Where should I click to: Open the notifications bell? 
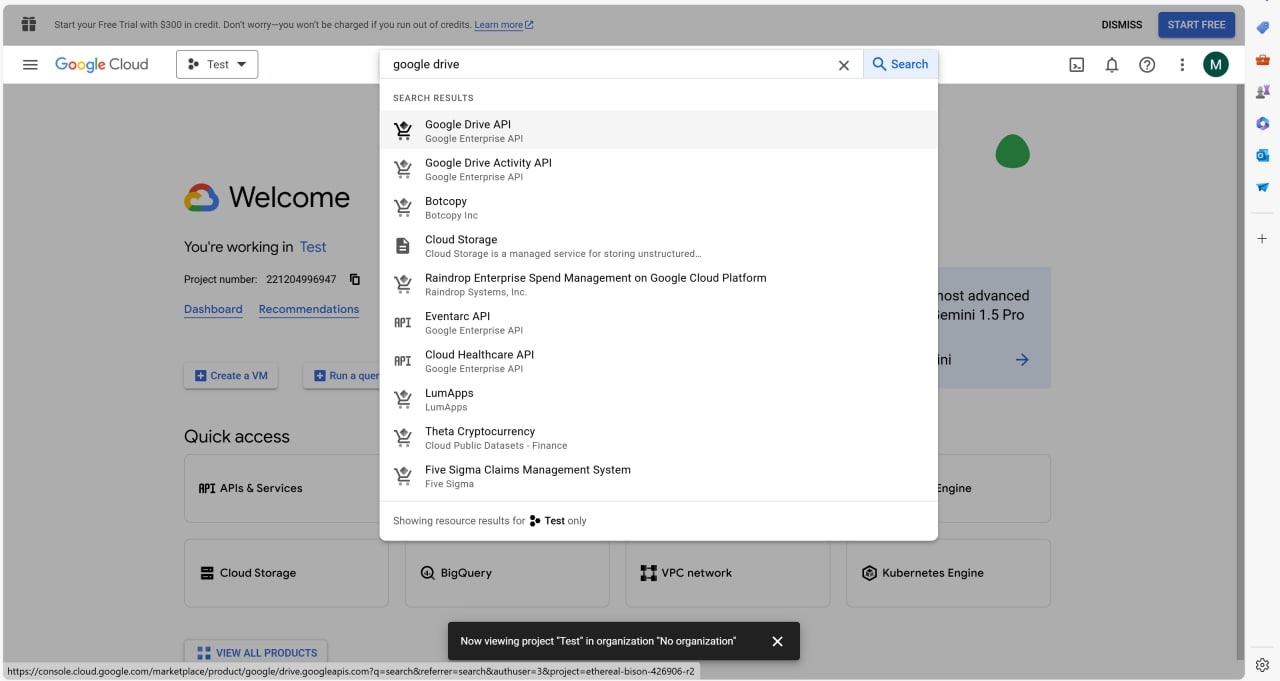click(x=1112, y=65)
